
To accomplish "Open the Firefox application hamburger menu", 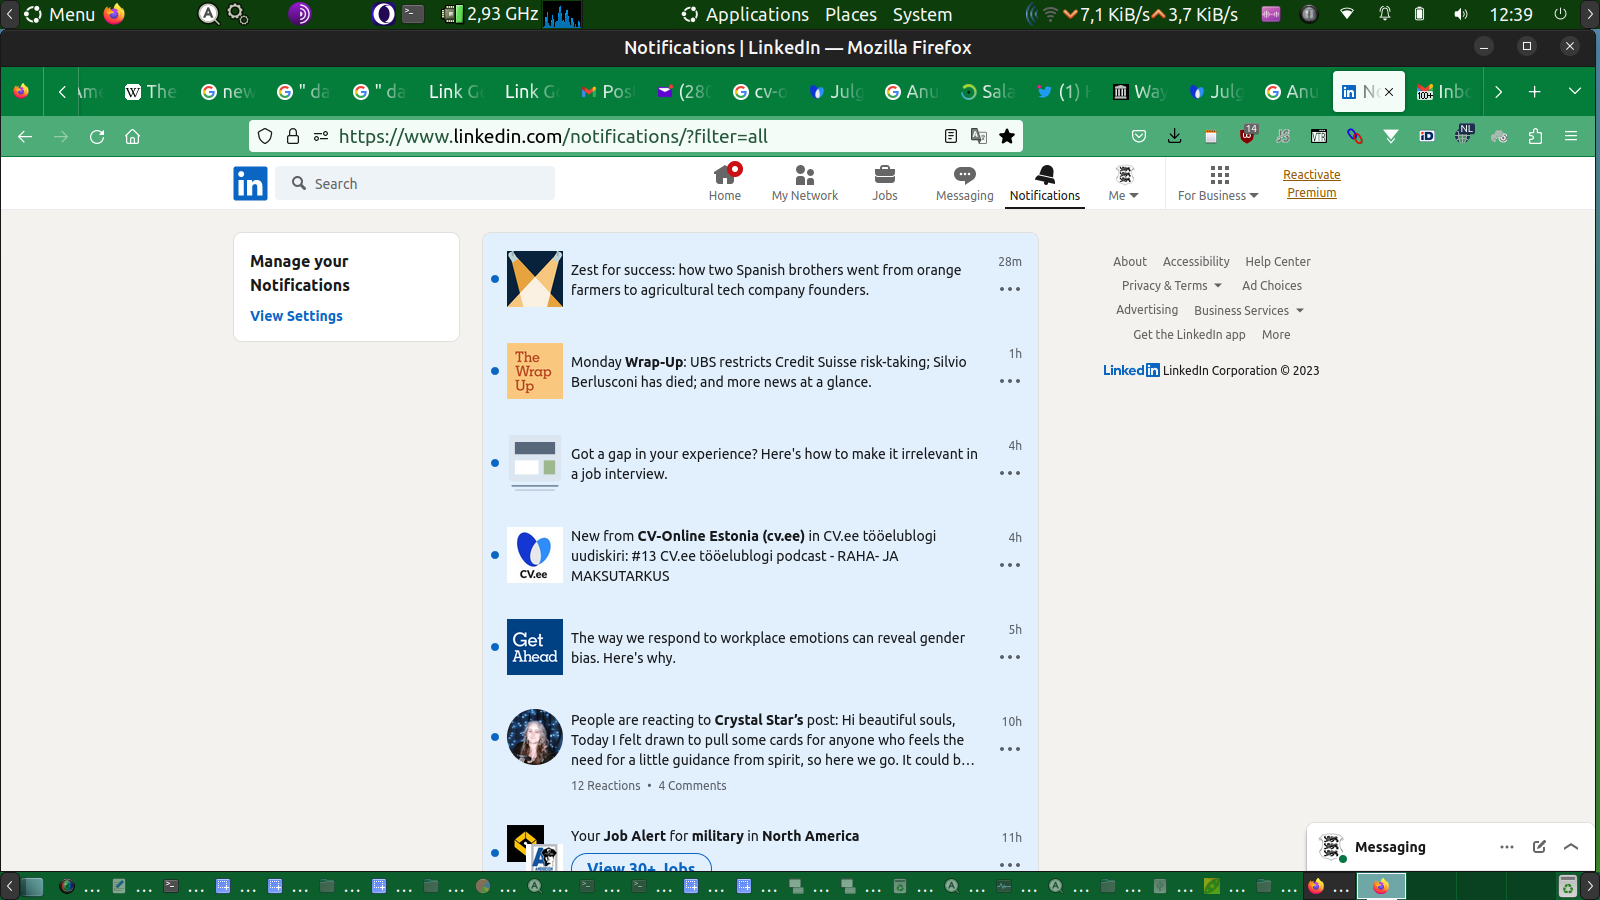I will point(1571,137).
